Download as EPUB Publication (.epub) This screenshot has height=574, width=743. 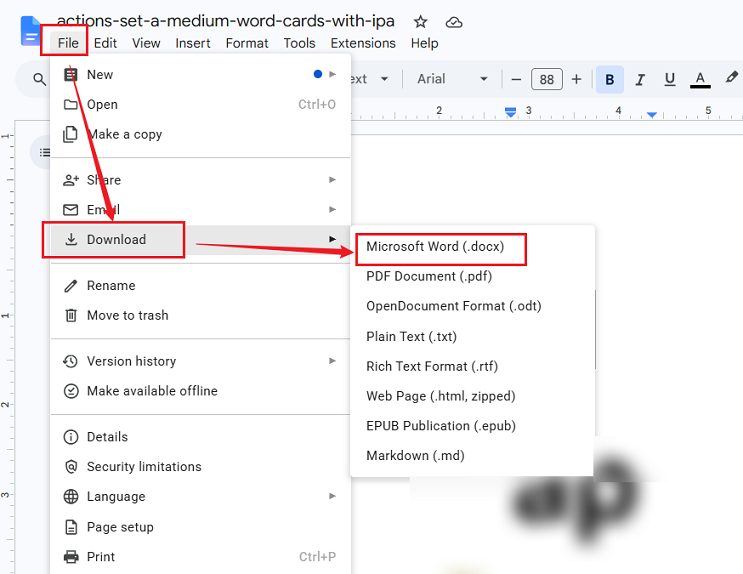coord(472,426)
